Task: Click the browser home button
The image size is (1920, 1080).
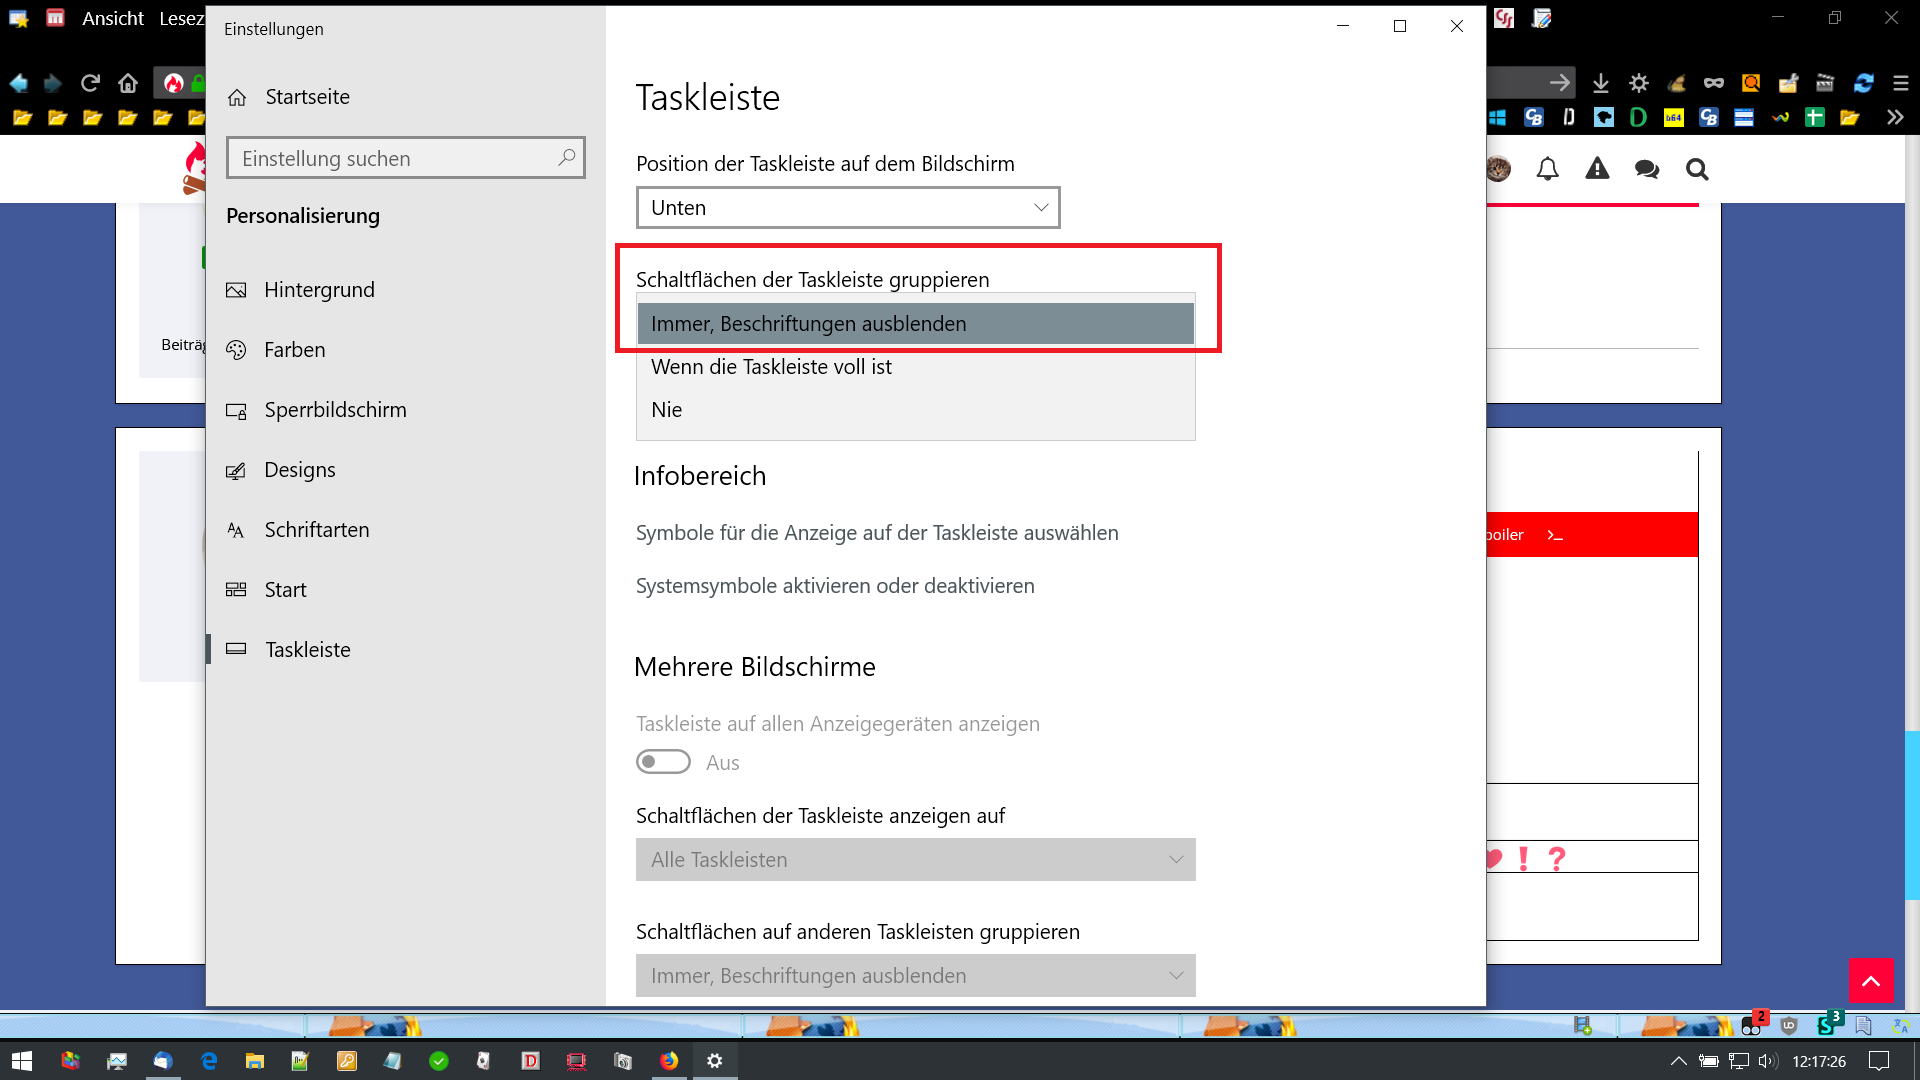Action: coord(128,83)
